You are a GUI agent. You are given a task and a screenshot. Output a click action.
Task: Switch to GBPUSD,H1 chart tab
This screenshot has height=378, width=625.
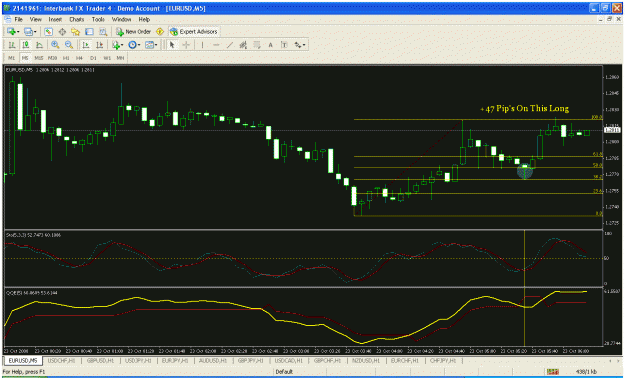click(x=100, y=360)
